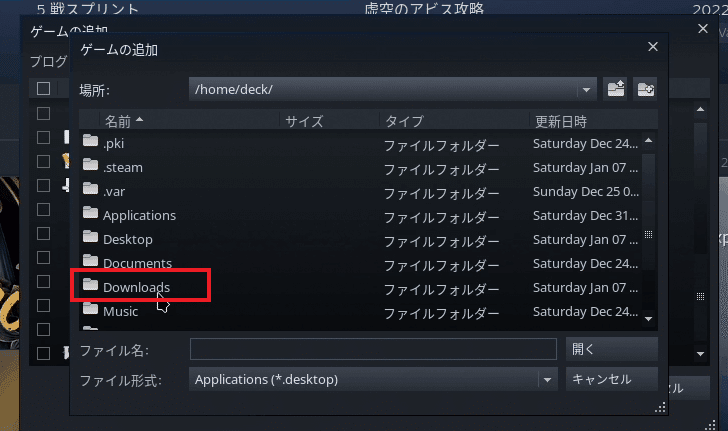Select the Desktop folder name
This screenshot has height=431, width=728.
(x=128, y=240)
